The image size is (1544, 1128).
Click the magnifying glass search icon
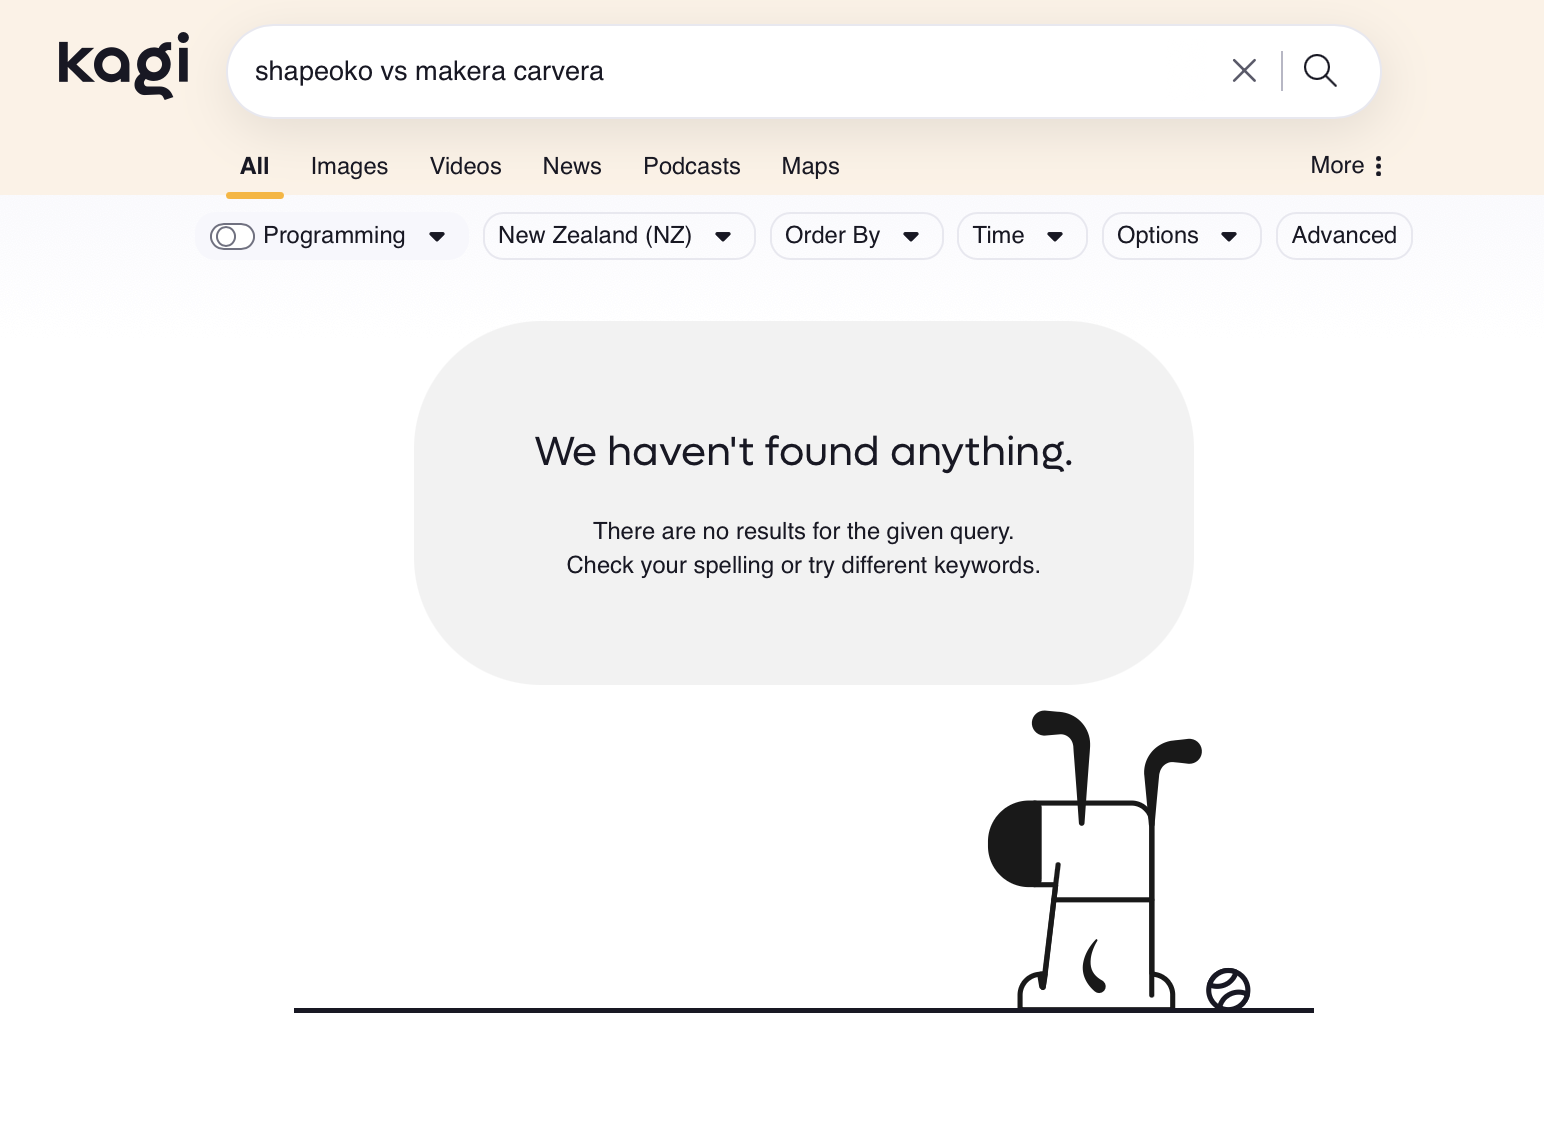click(x=1320, y=71)
